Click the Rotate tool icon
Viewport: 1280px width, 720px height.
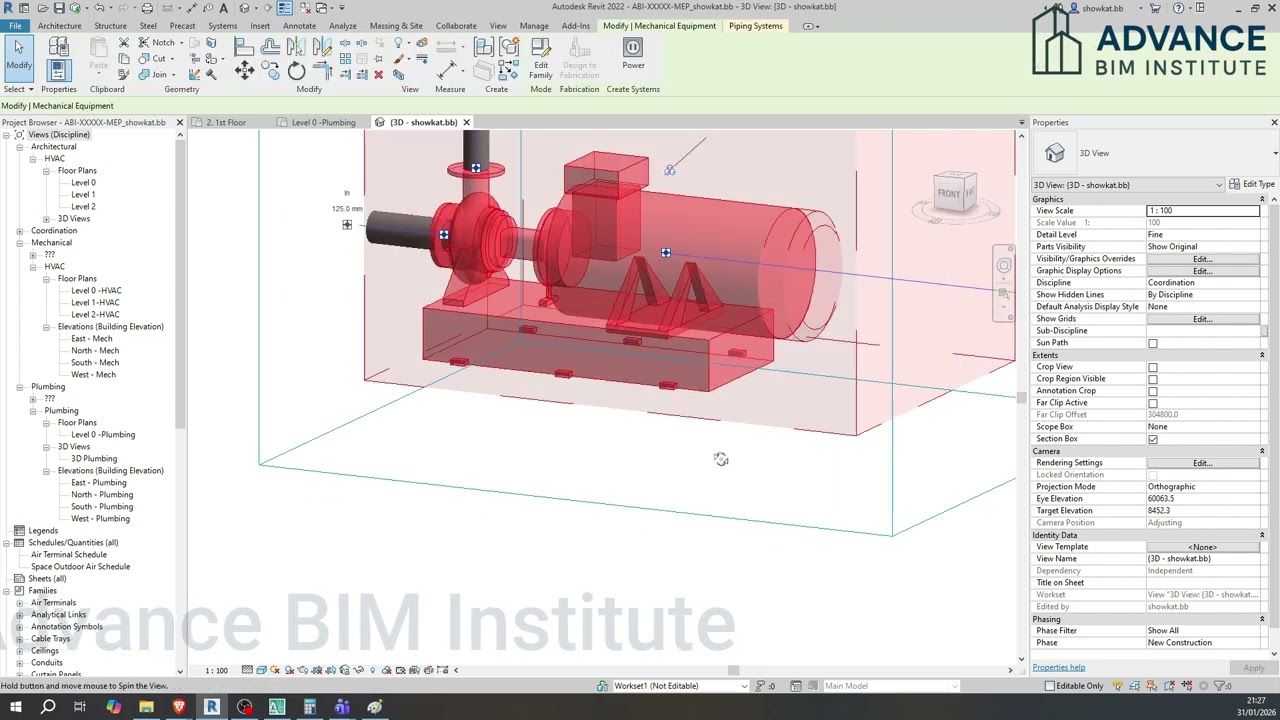[x=296, y=70]
